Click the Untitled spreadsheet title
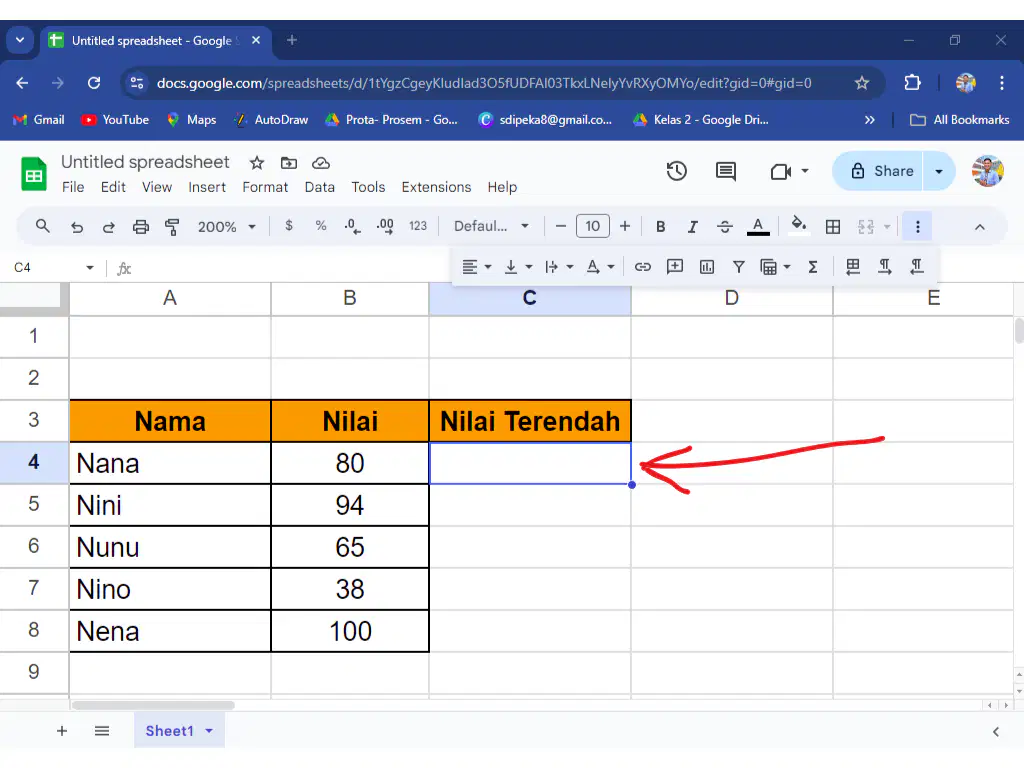 [145, 162]
